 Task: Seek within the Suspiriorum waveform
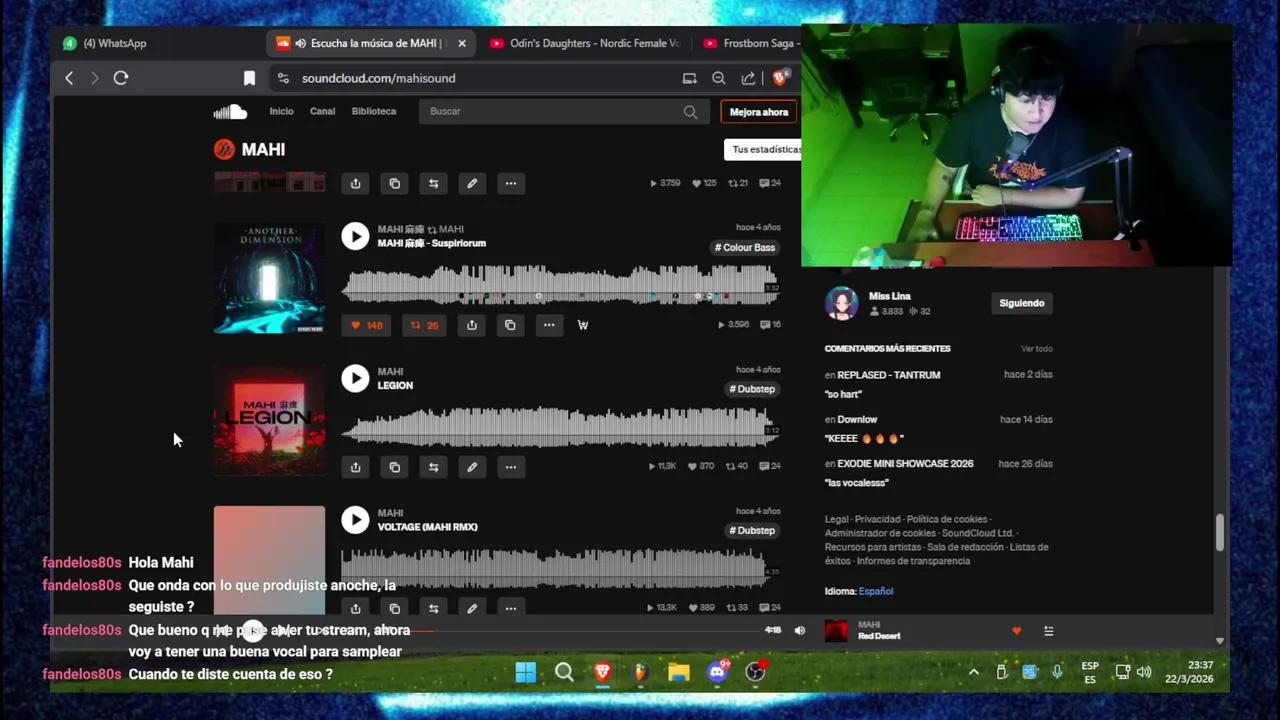(560, 284)
